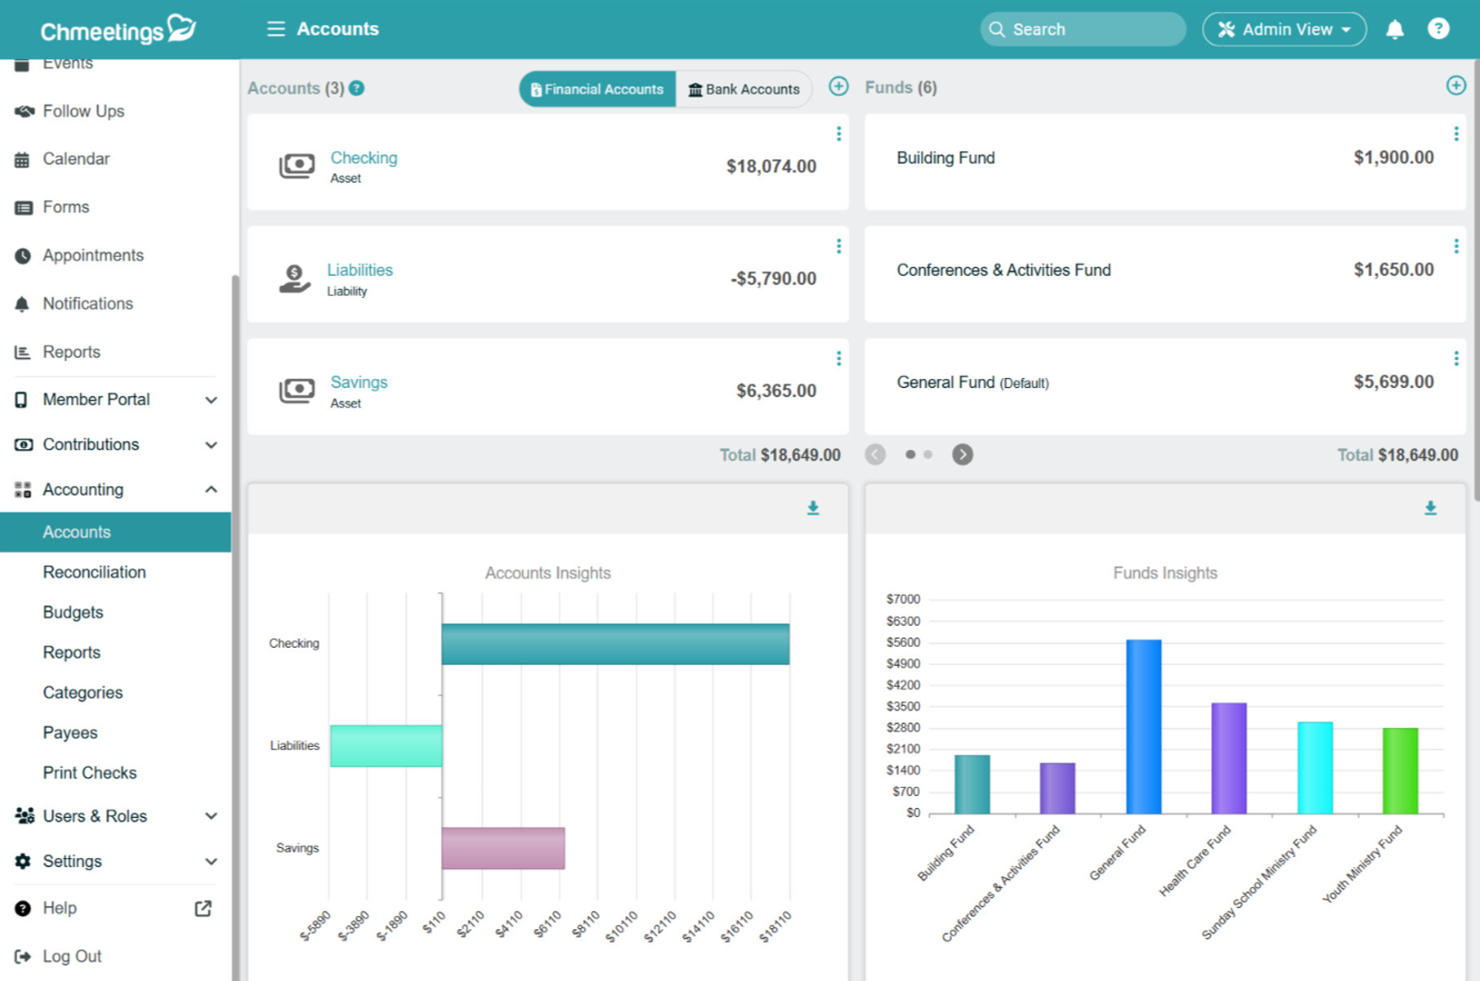The width and height of the screenshot is (1480, 981).
Task: Open the Admin View dropdown
Action: click(1284, 29)
